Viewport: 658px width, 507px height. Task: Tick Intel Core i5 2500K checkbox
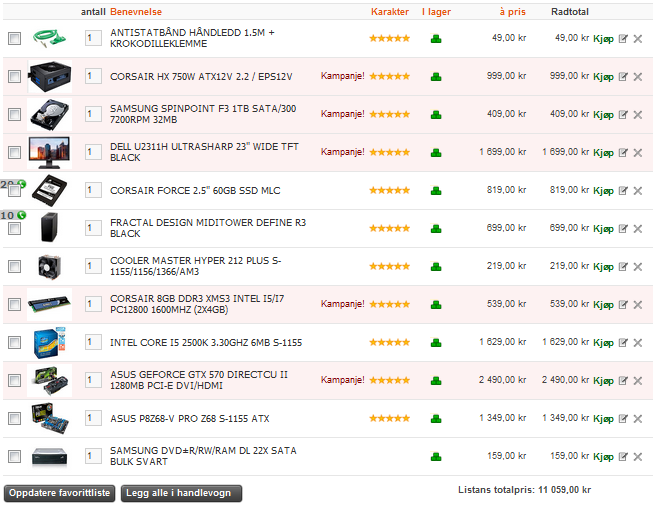[14, 342]
